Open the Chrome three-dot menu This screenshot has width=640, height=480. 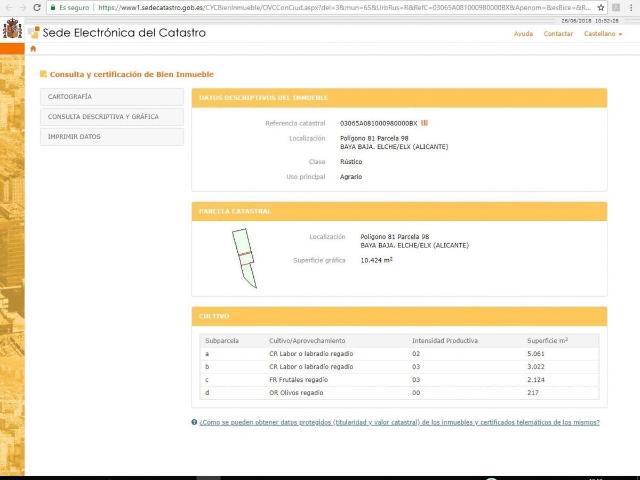pyautogui.click(x=631, y=7)
